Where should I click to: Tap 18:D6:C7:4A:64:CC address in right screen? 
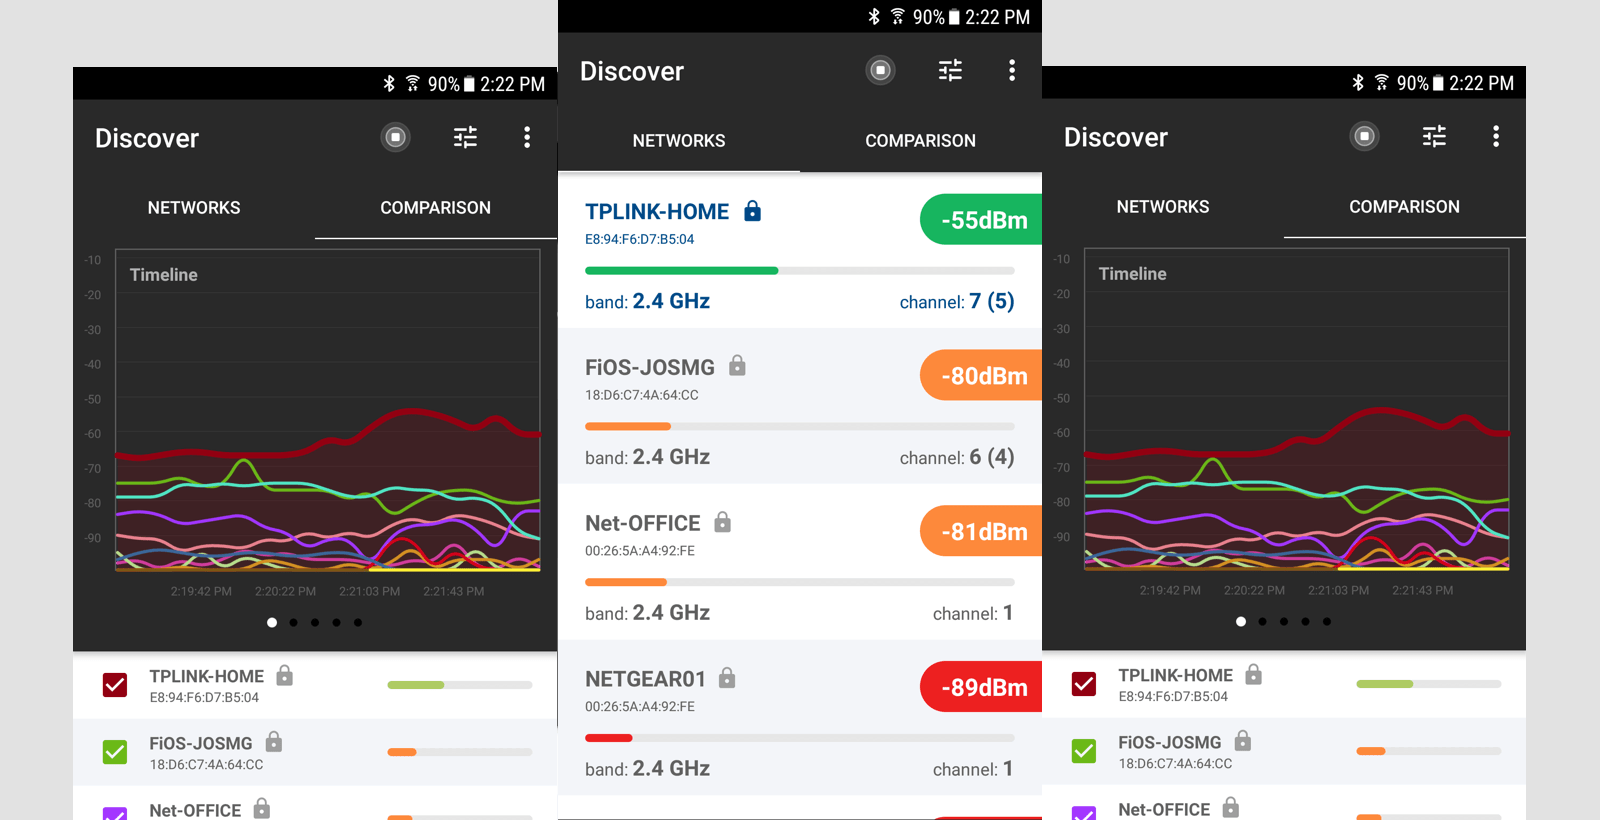point(1176,764)
